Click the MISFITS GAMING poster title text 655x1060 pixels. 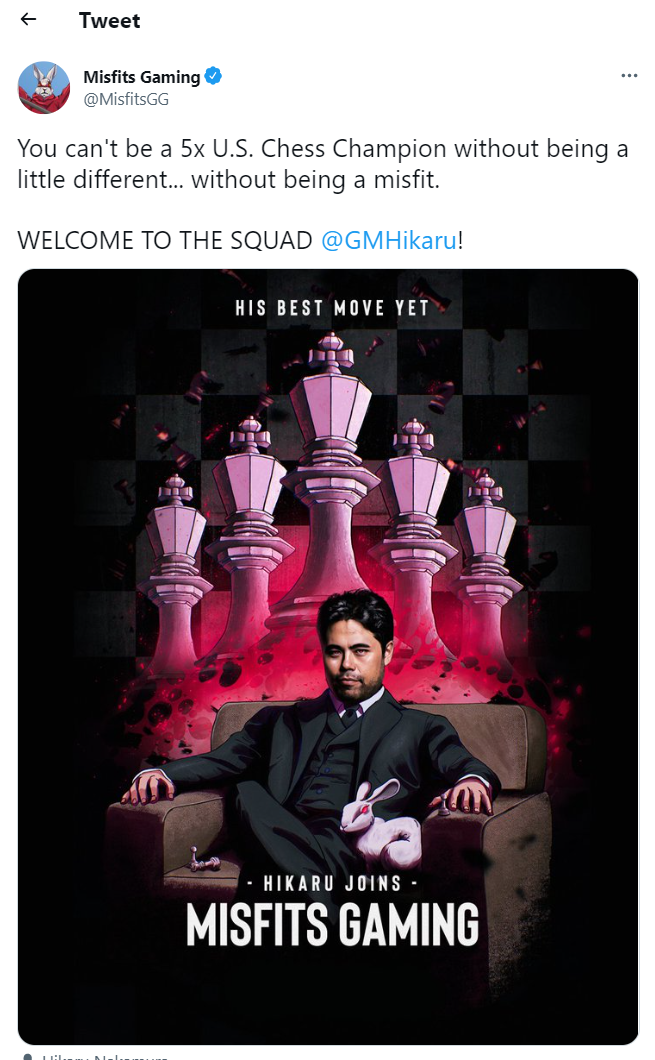point(332,925)
